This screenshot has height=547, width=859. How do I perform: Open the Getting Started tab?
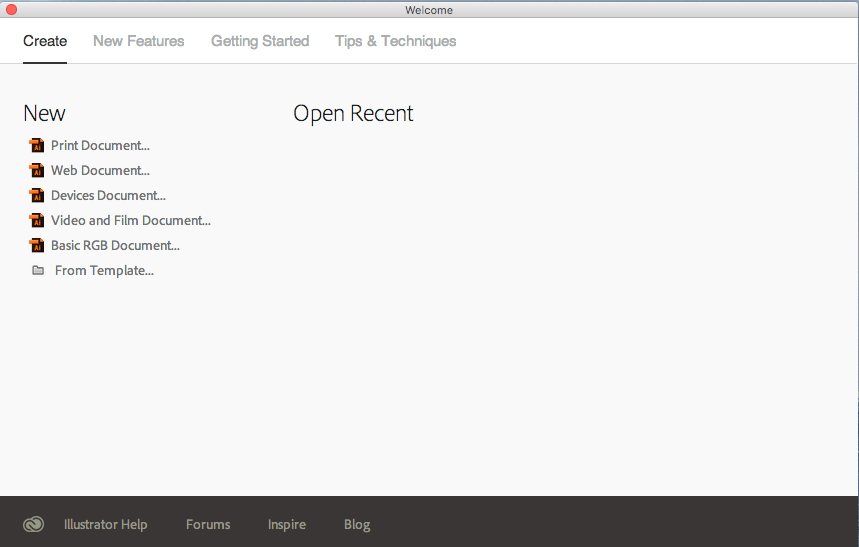coord(260,41)
